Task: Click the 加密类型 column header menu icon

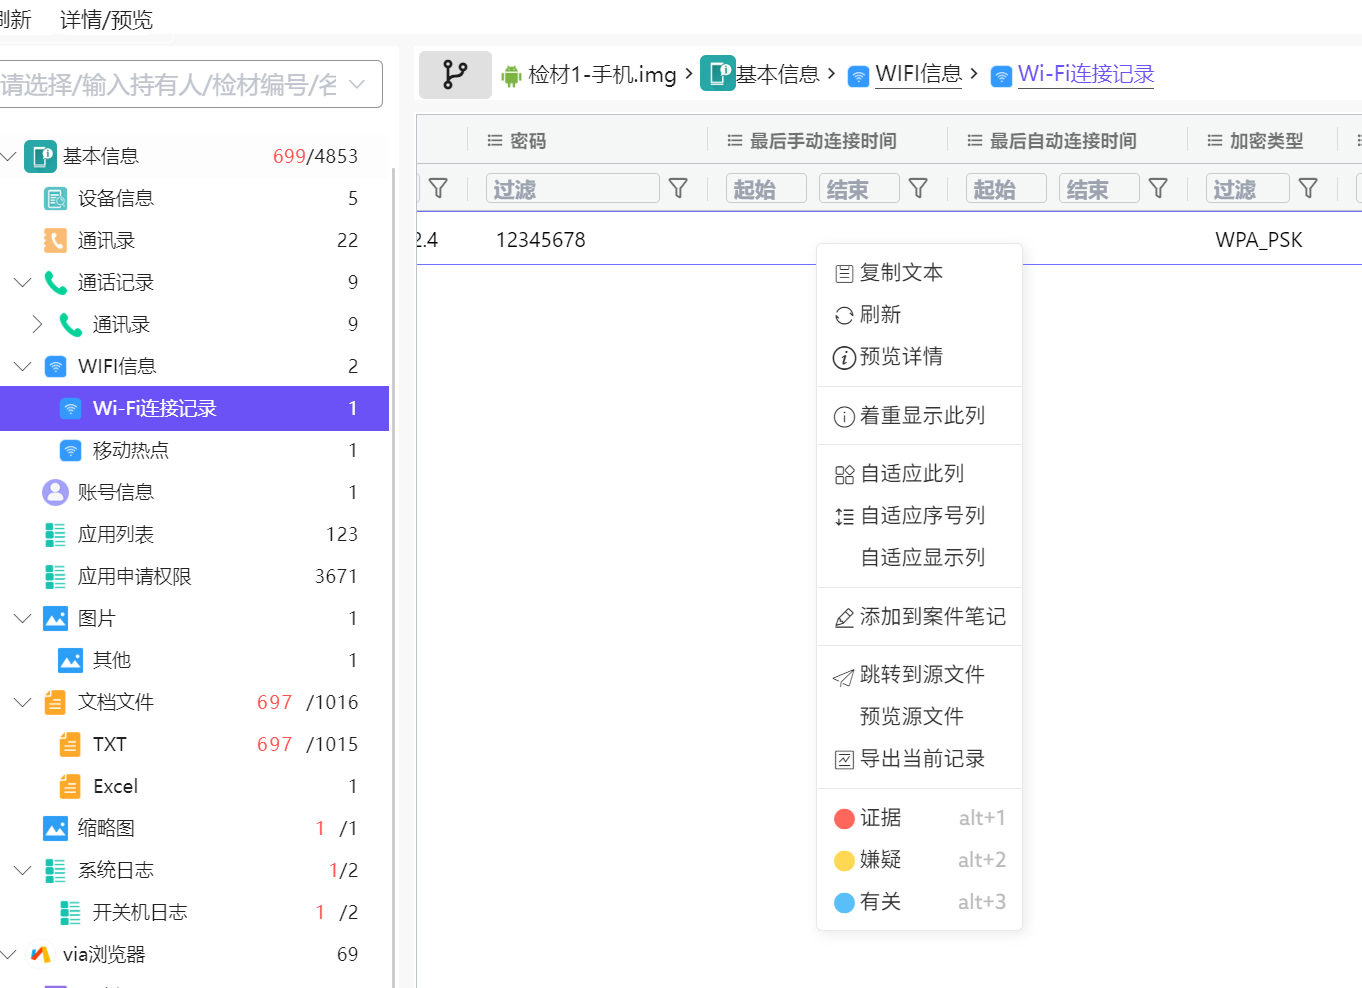Action: coord(1214,141)
